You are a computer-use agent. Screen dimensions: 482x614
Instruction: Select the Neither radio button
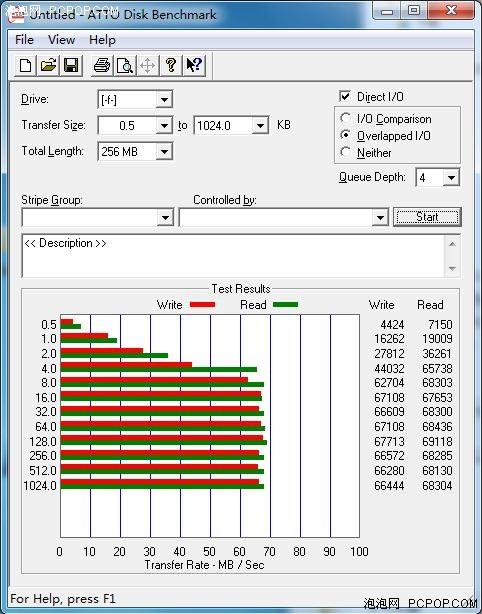click(x=345, y=152)
